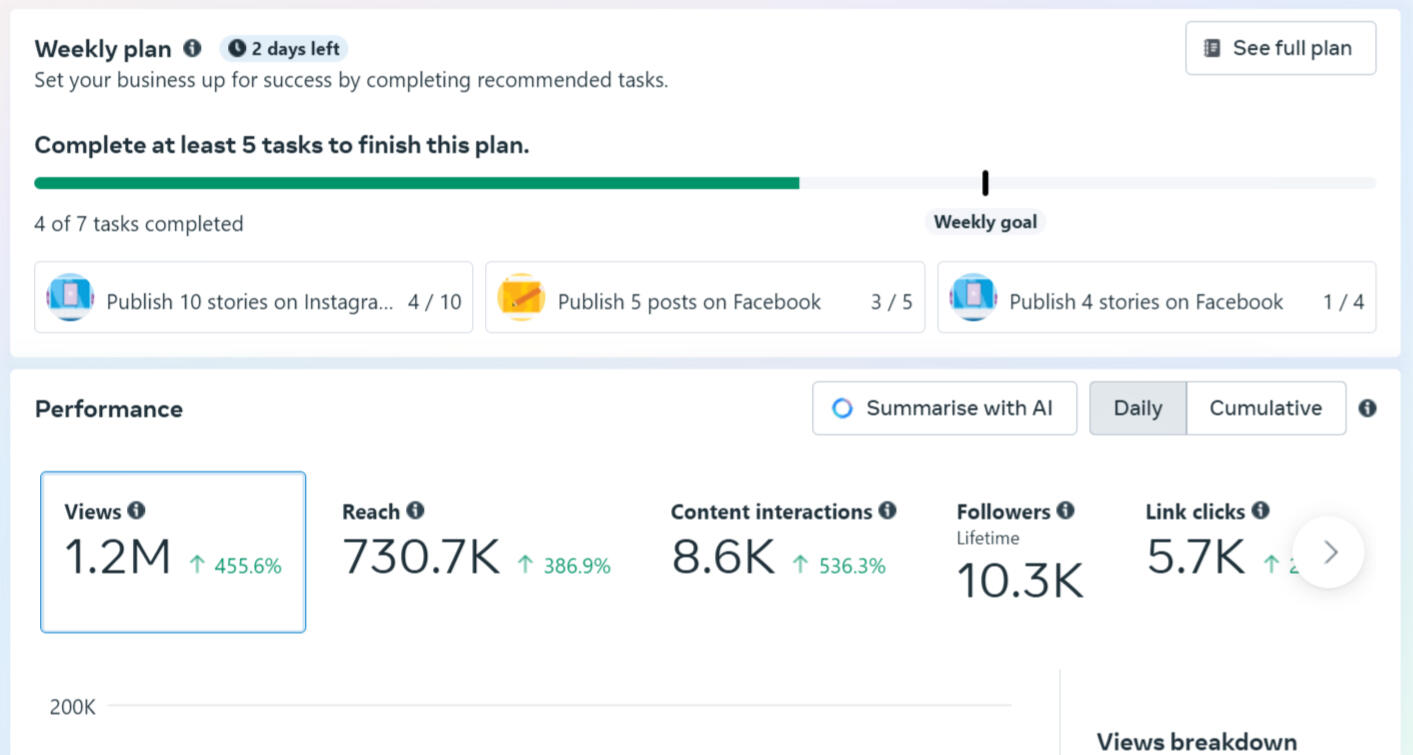
Task: Click the Meta AI circle icon
Action: pos(842,408)
